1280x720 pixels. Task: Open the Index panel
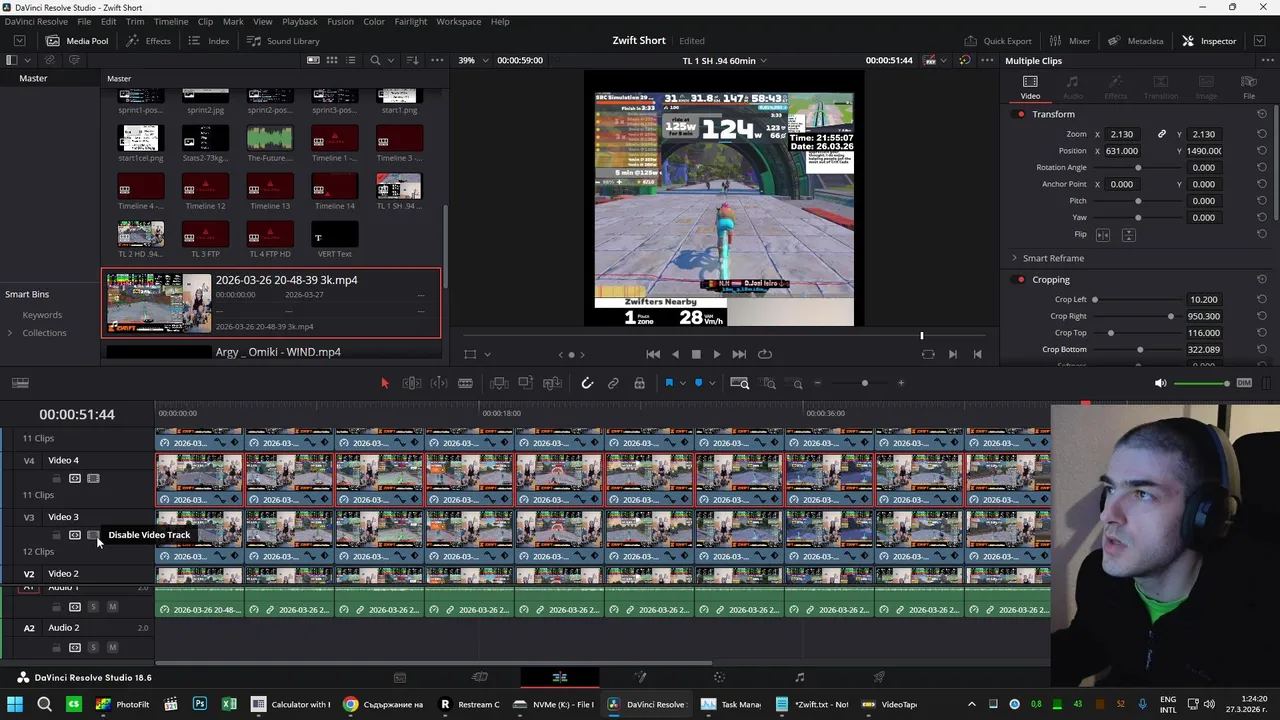click(x=209, y=41)
